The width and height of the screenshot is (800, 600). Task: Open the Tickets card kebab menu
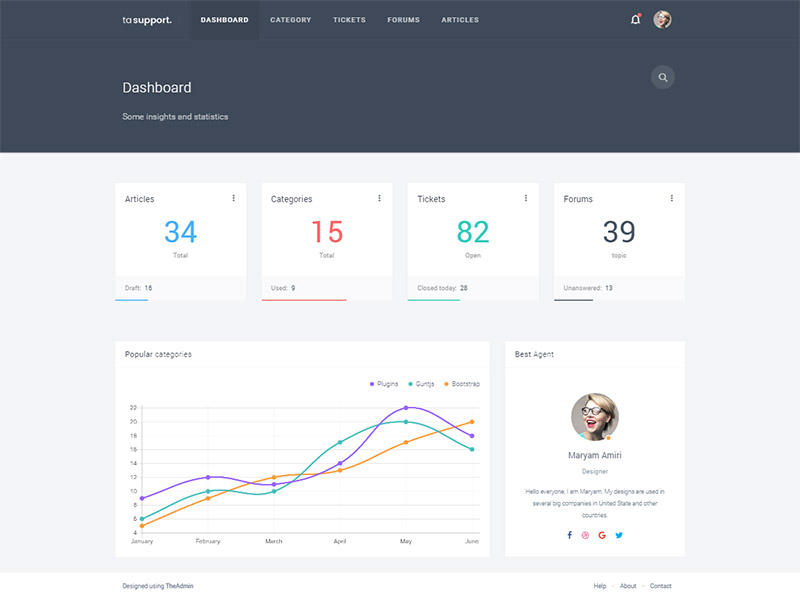(x=526, y=198)
